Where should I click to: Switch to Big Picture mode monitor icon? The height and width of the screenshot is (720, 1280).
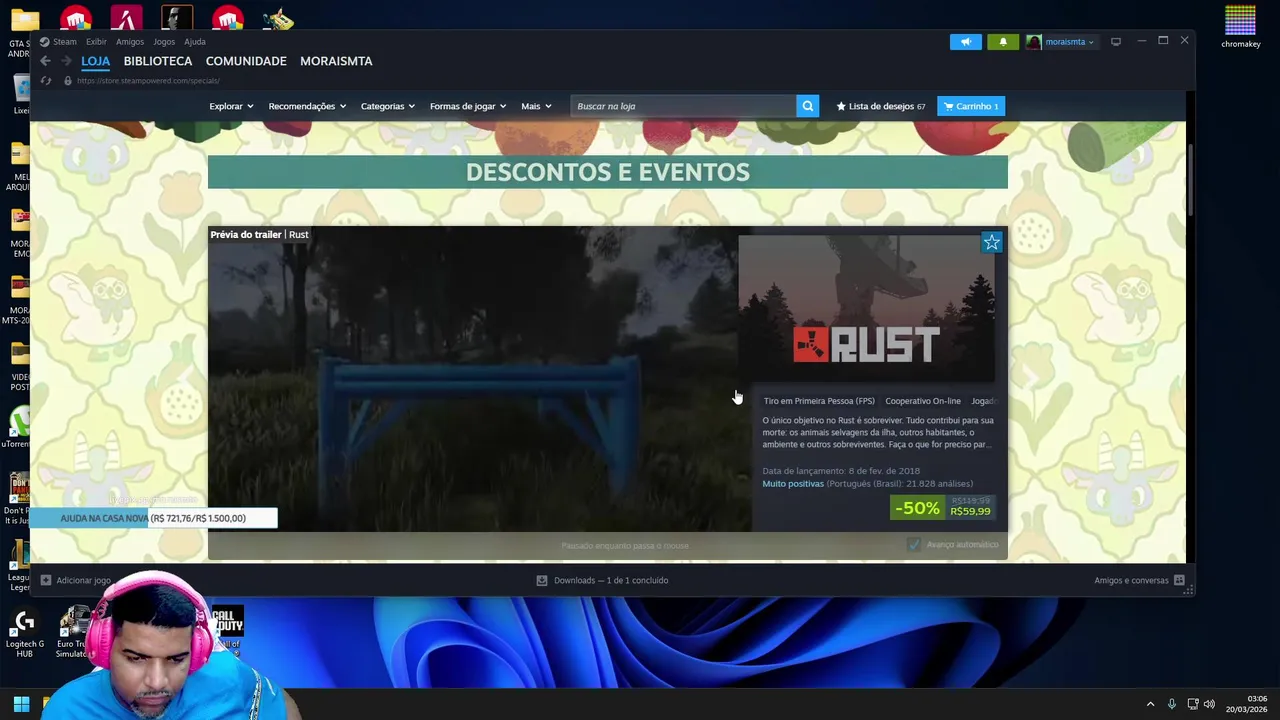1116,41
